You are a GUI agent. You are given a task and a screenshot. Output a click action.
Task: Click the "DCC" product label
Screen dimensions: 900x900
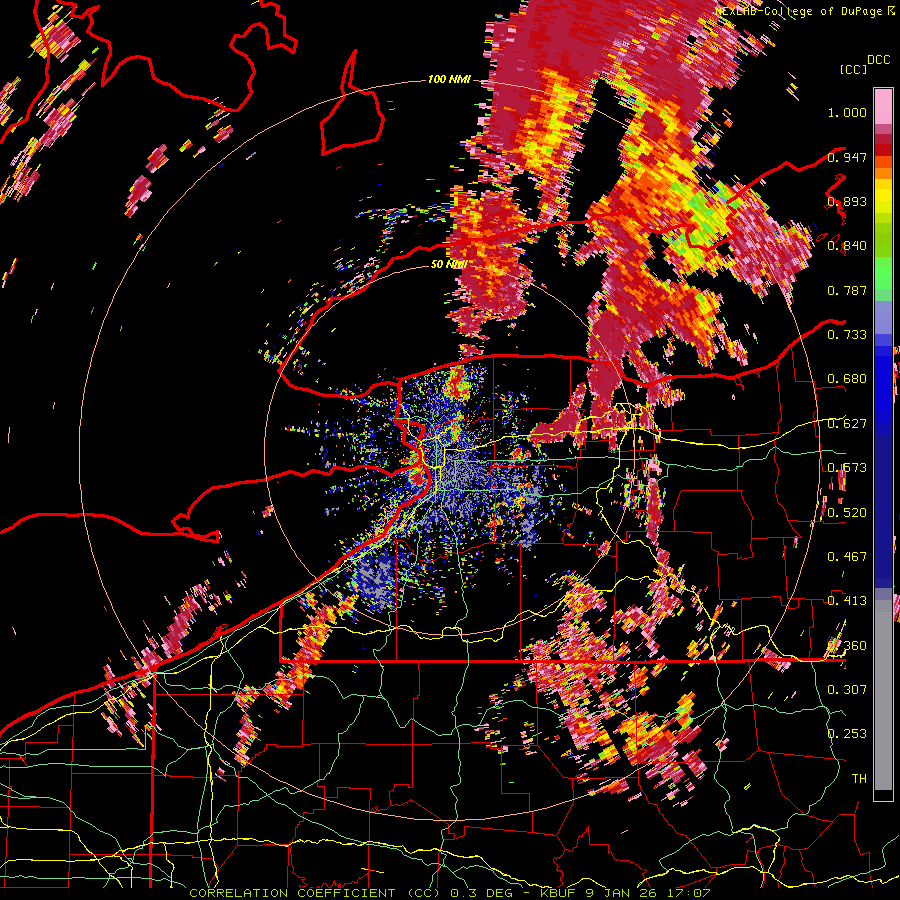click(879, 60)
